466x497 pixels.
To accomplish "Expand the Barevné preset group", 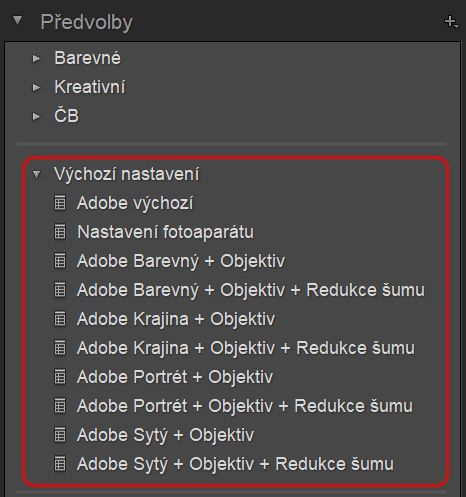I will coord(36,59).
